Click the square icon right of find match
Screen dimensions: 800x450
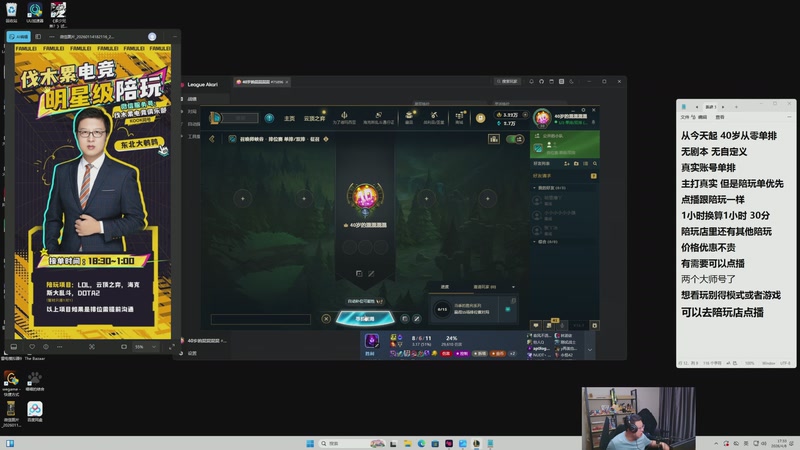click(405, 318)
